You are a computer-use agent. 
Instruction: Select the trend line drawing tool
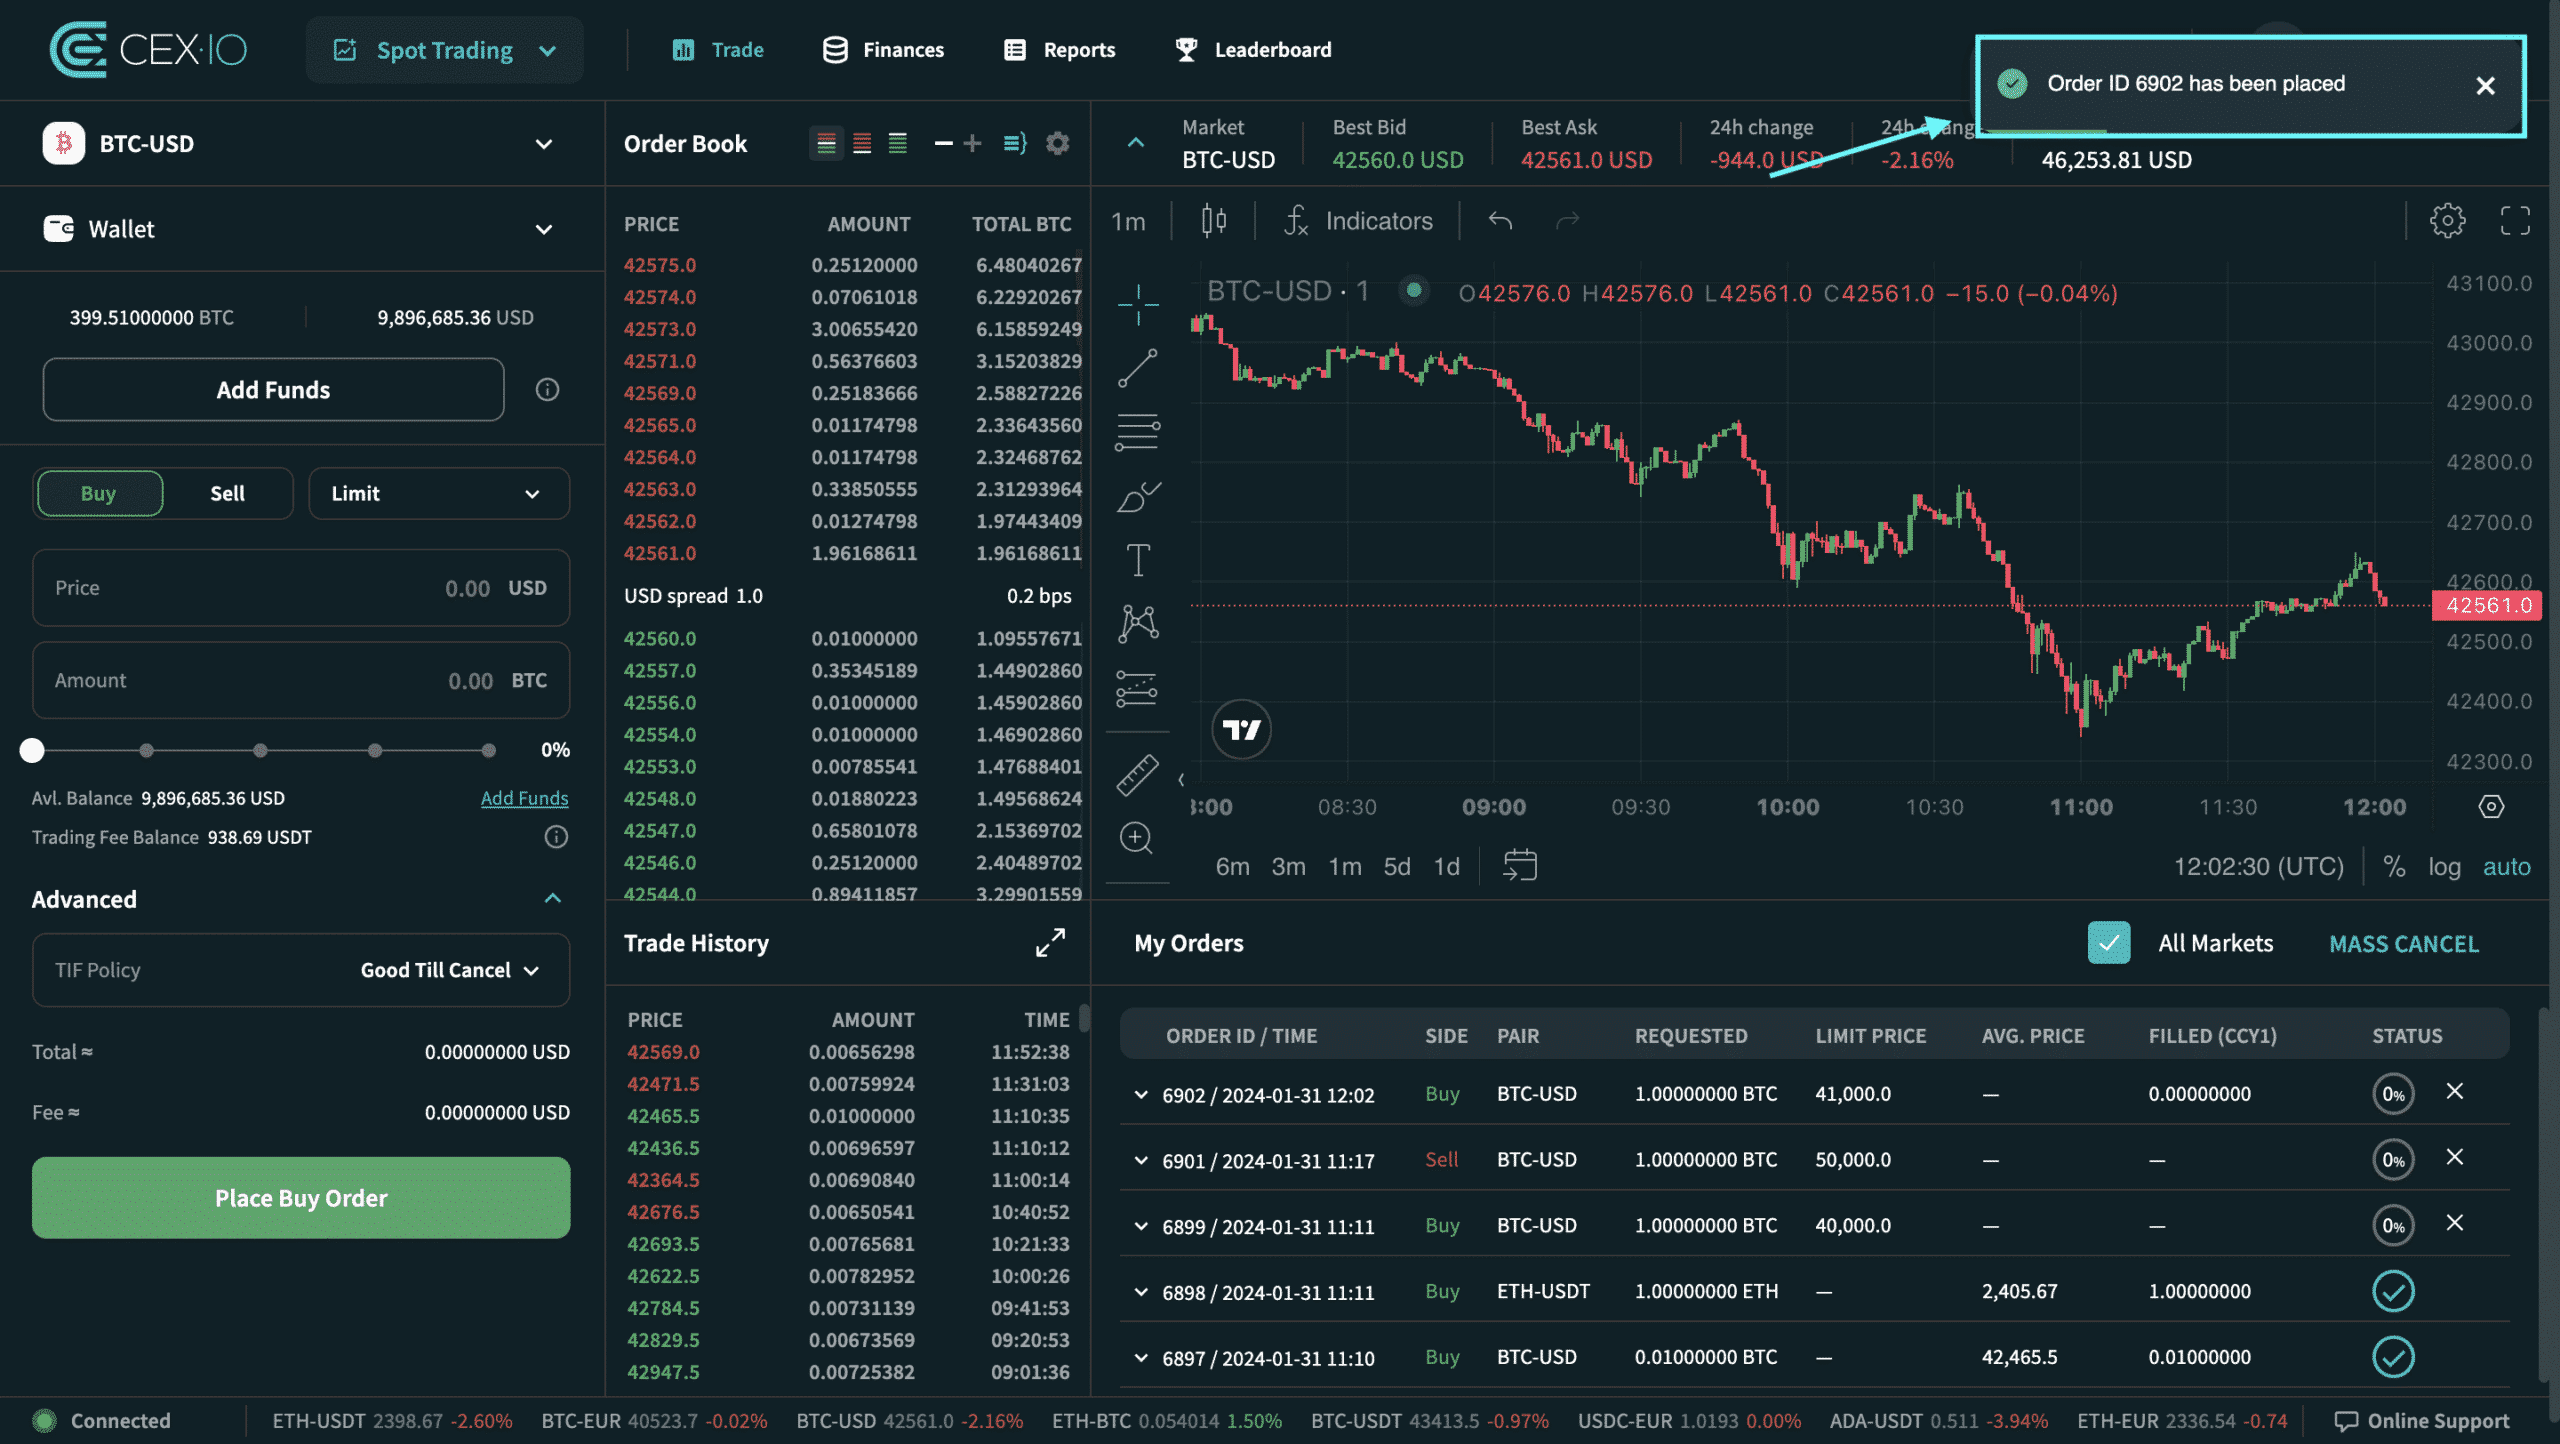point(1137,368)
